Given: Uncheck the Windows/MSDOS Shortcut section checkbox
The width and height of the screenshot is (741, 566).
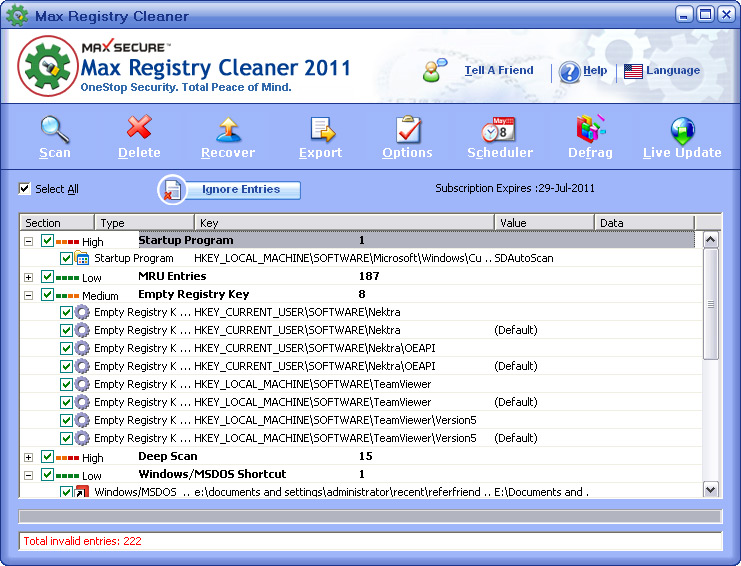Looking at the screenshot, I should [47, 474].
